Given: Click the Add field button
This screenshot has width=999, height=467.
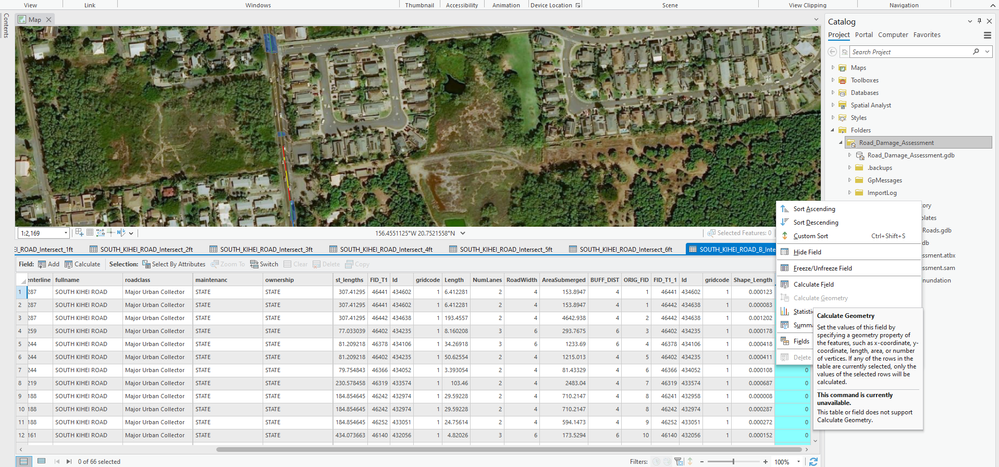Looking at the screenshot, I should (49, 264).
